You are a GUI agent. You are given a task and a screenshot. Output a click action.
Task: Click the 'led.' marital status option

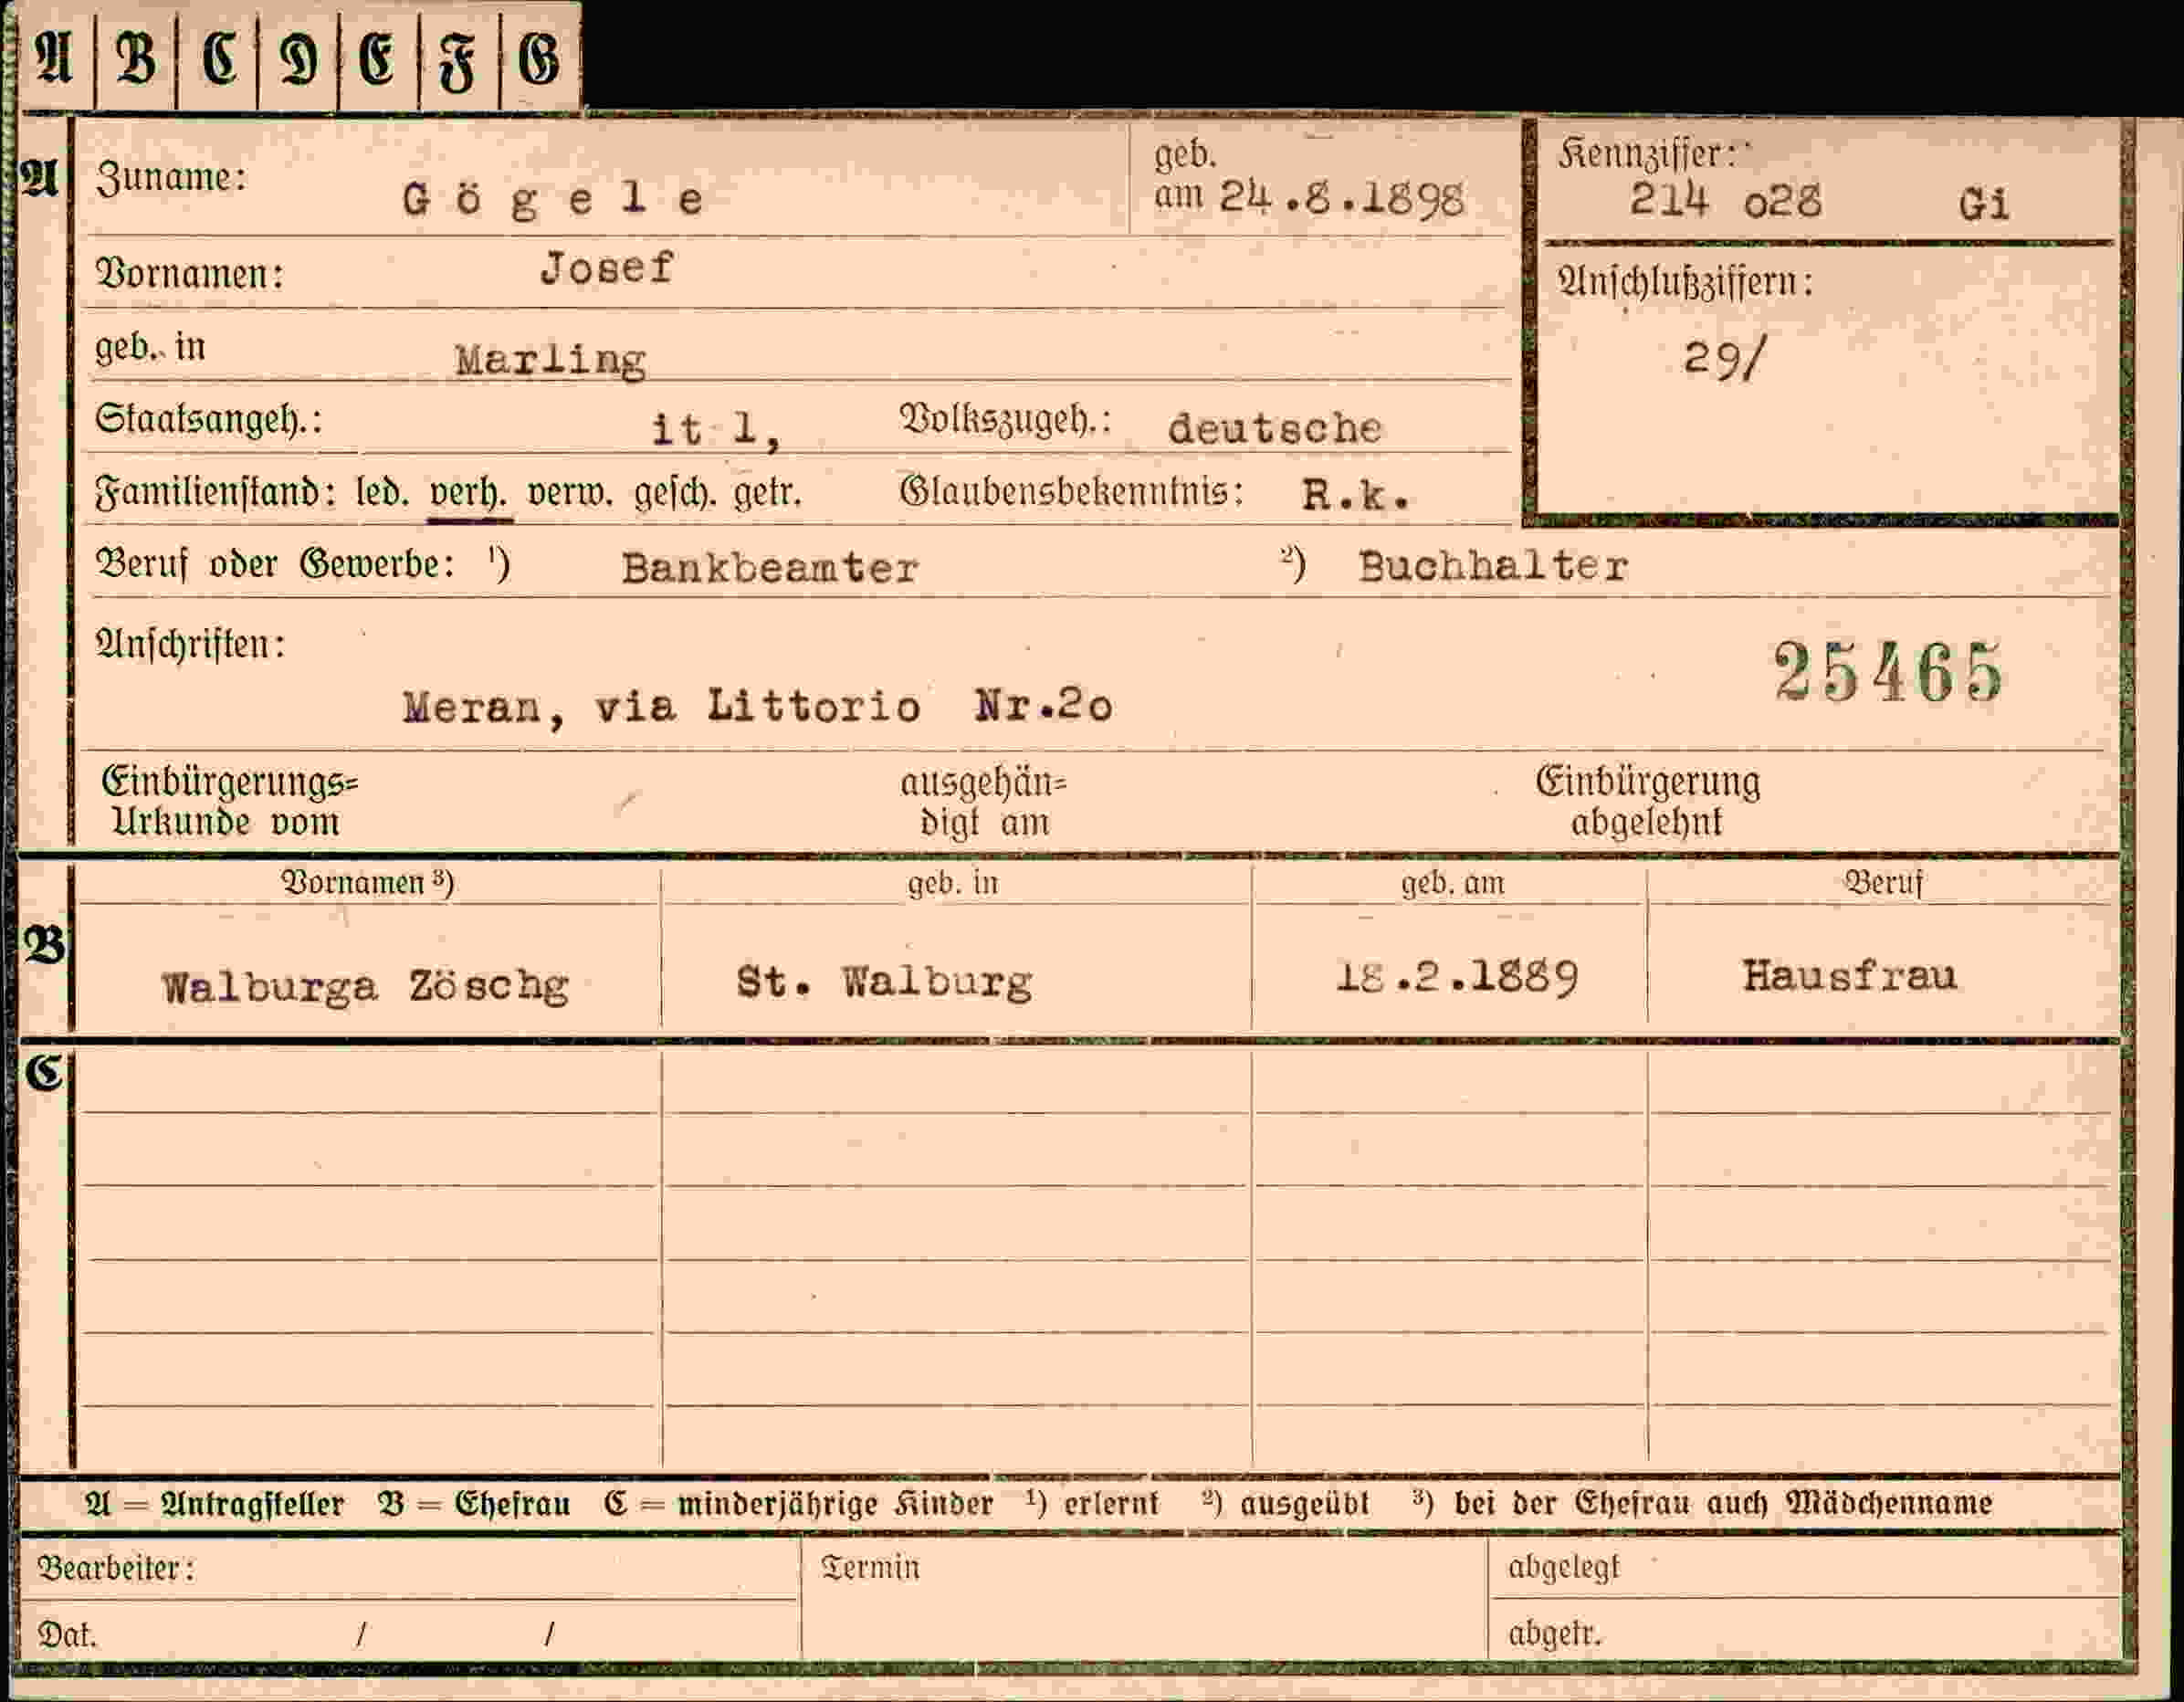(x=383, y=492)
